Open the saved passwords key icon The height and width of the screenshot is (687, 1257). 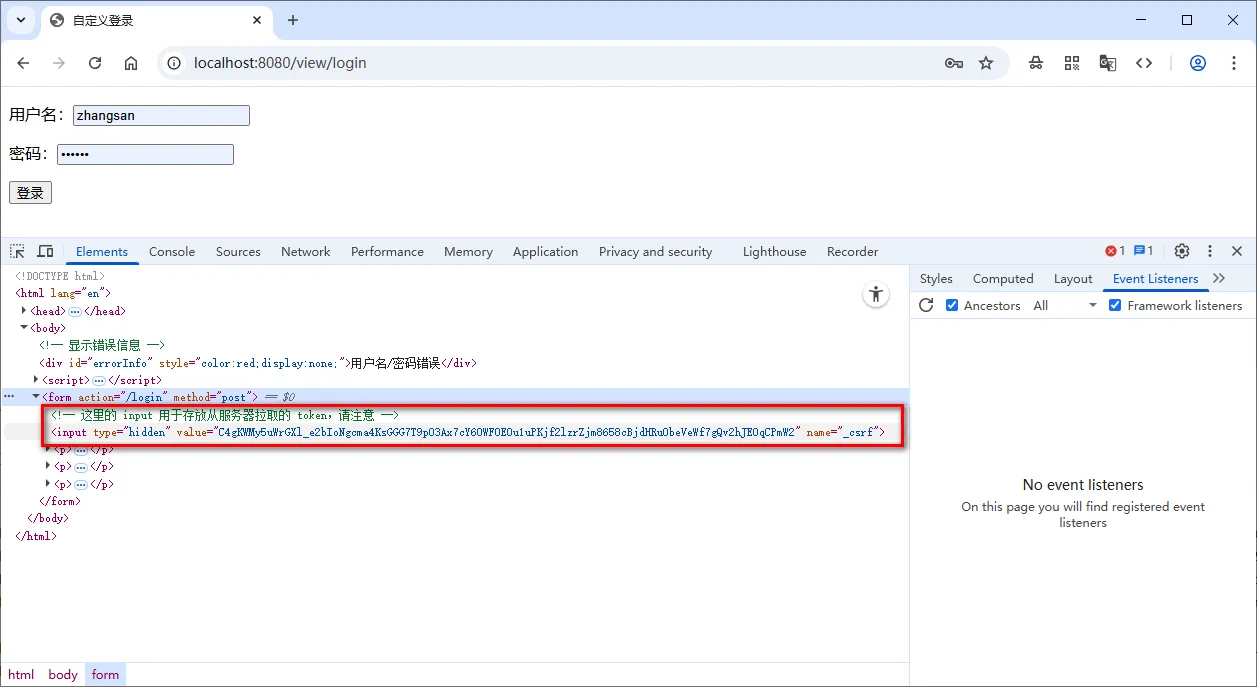point(954,63)
